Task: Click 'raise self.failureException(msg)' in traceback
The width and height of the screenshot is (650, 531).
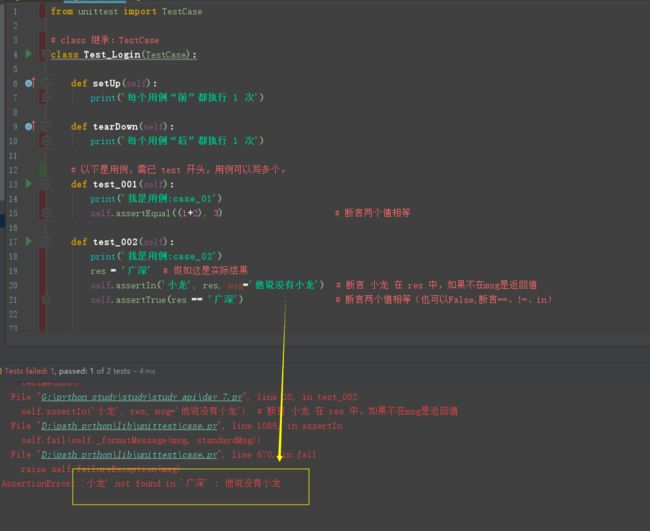Action: 101,469
